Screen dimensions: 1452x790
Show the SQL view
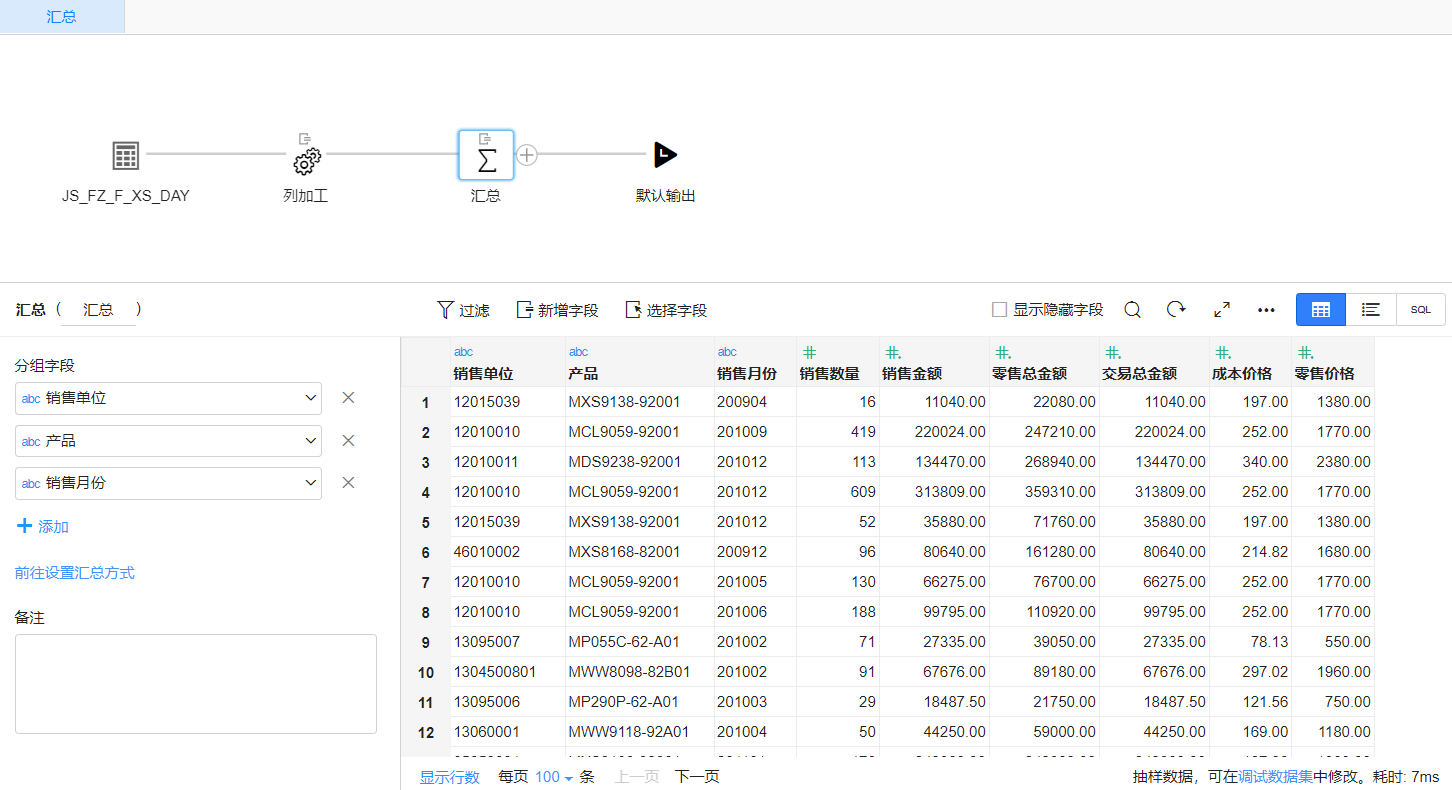coord(1420,310)
